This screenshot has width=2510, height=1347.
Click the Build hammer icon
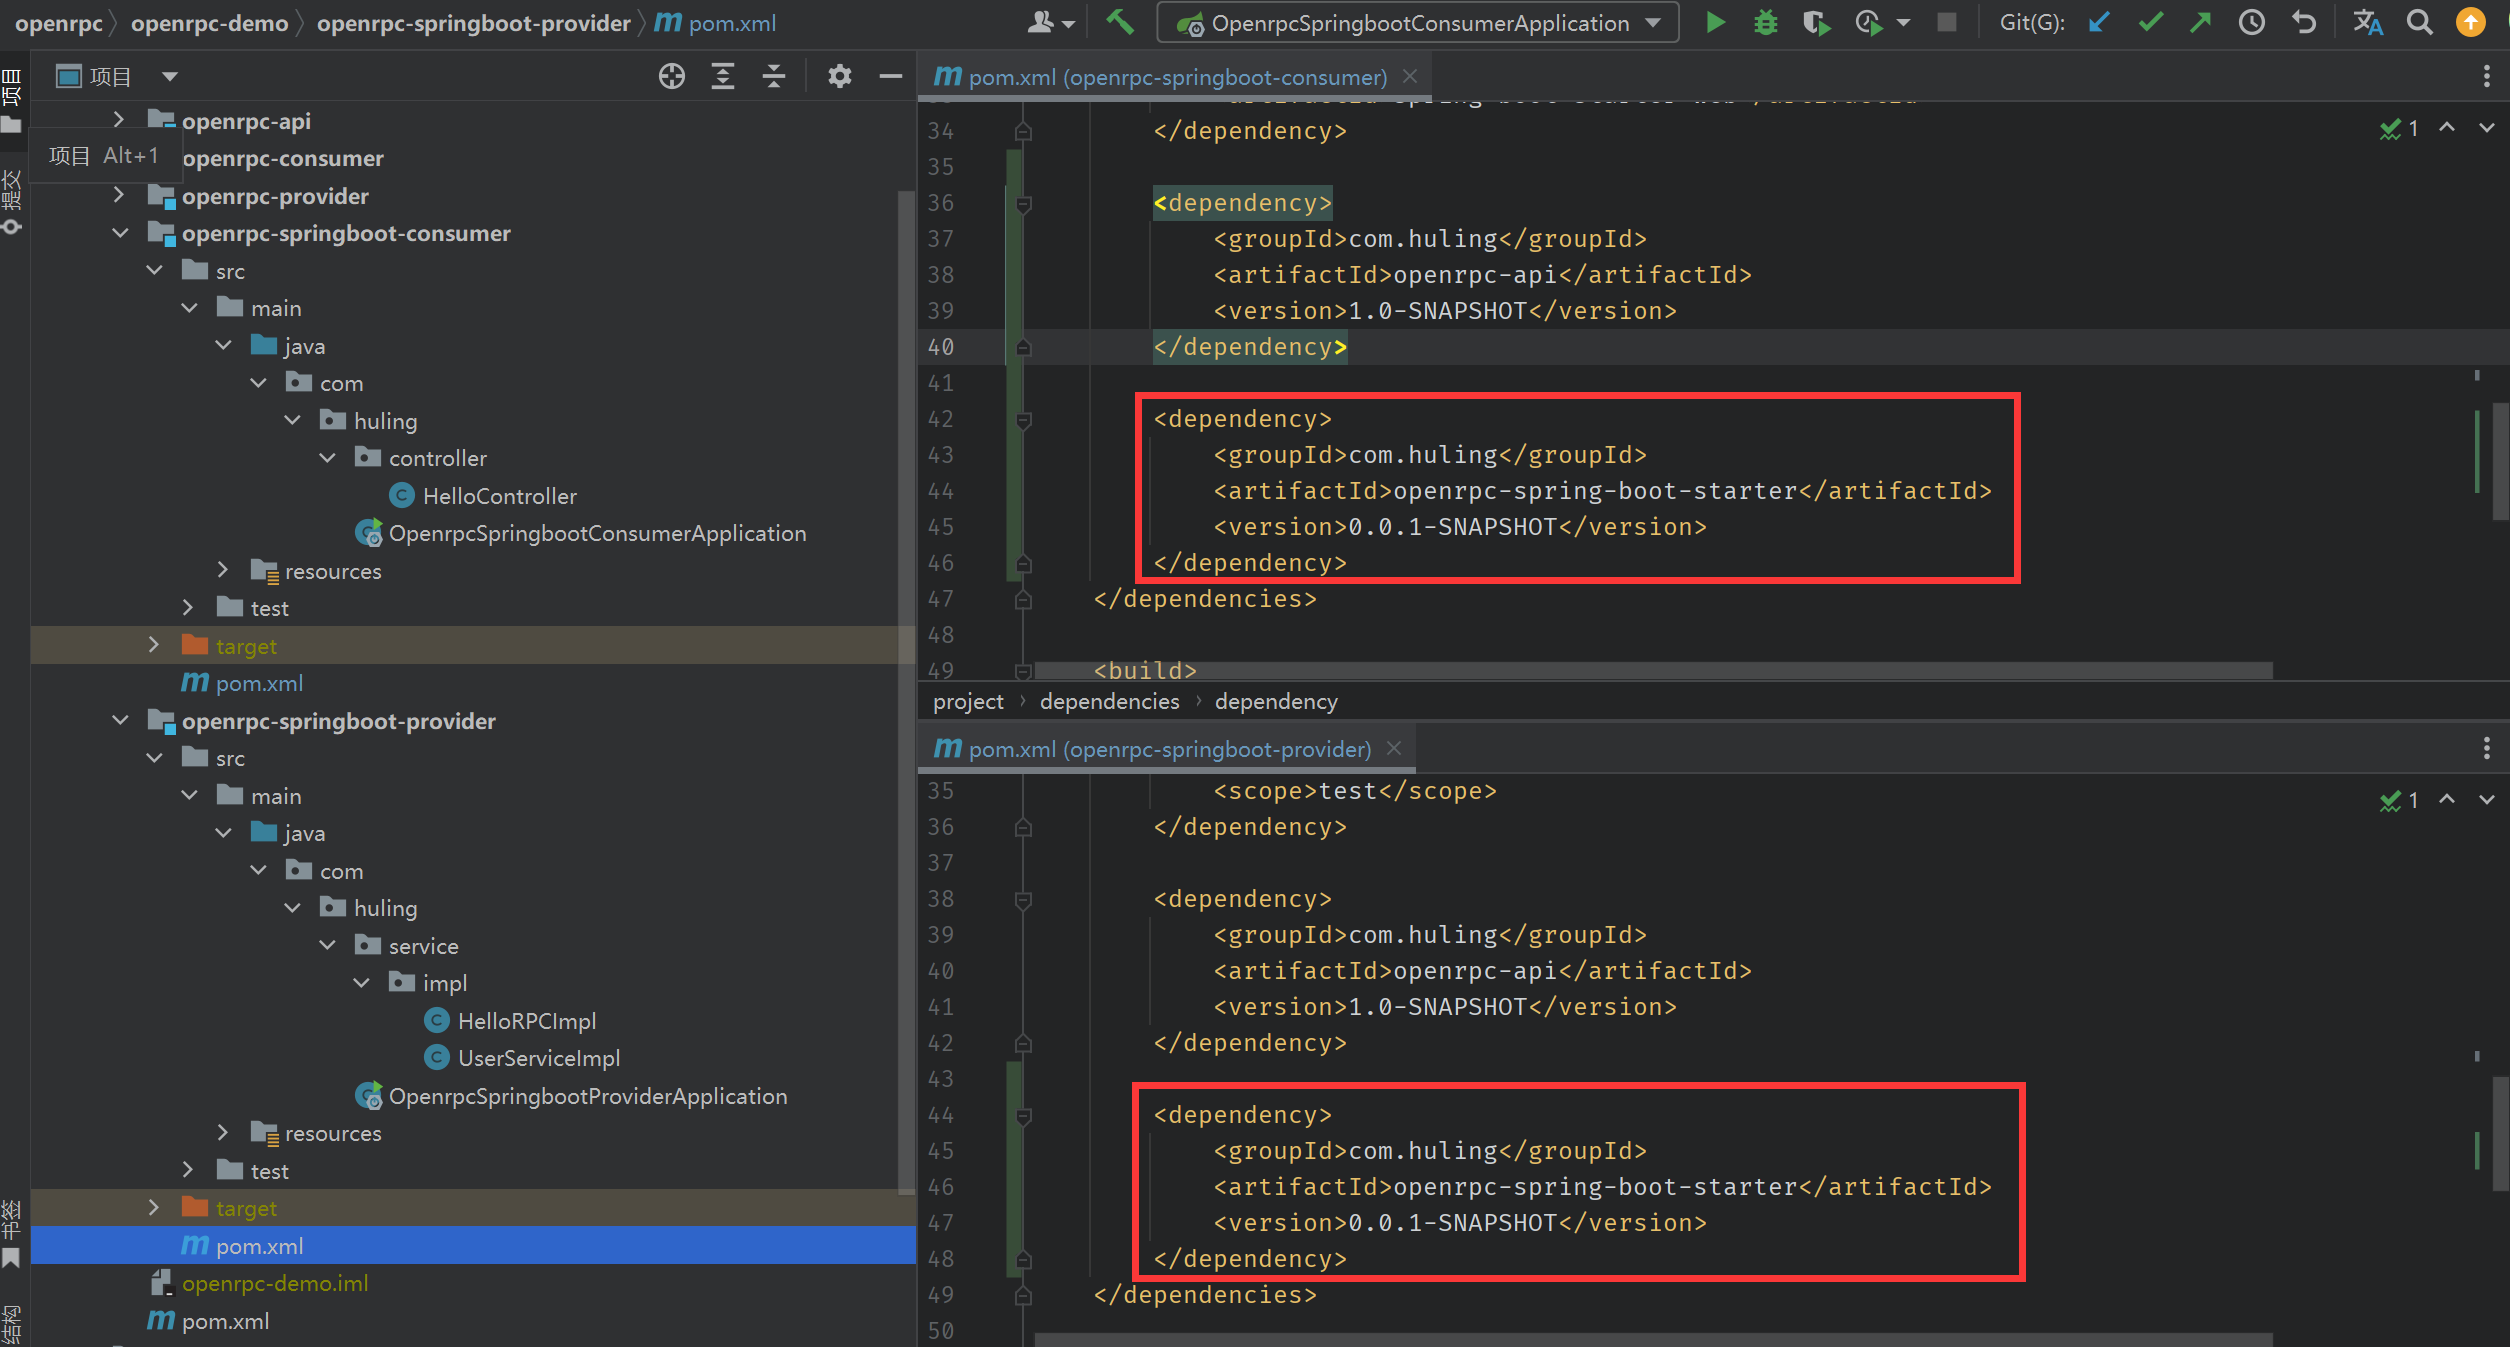pyautogui.click(x=1120, y=22)
